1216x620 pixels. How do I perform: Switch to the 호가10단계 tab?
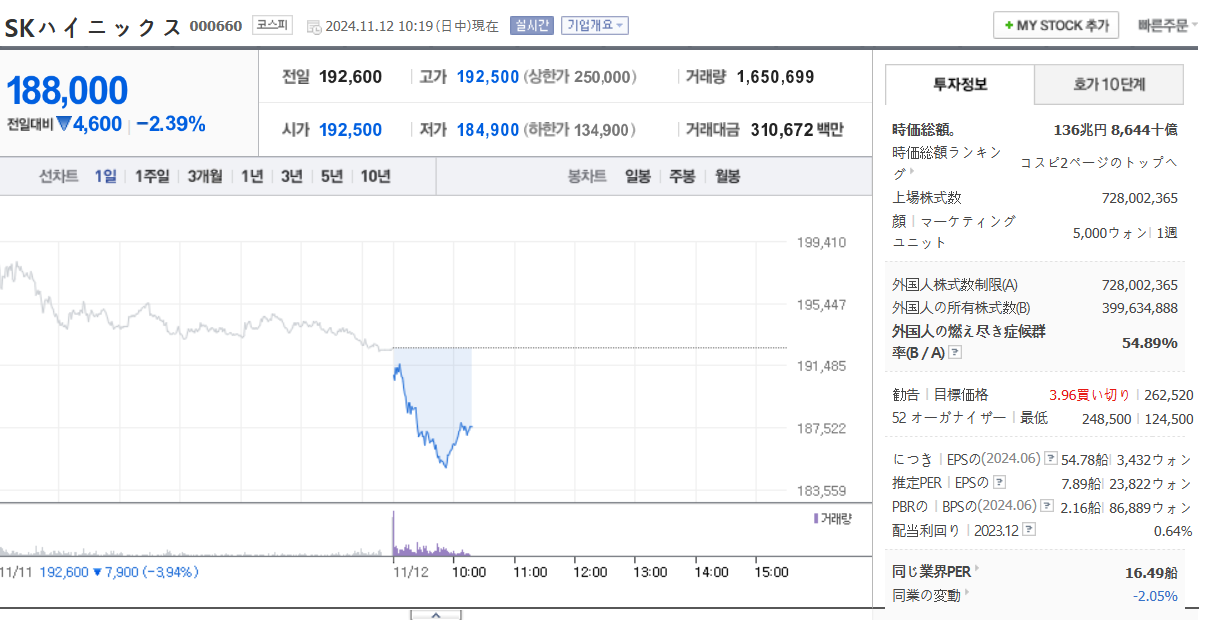(x=1108, y=85)
